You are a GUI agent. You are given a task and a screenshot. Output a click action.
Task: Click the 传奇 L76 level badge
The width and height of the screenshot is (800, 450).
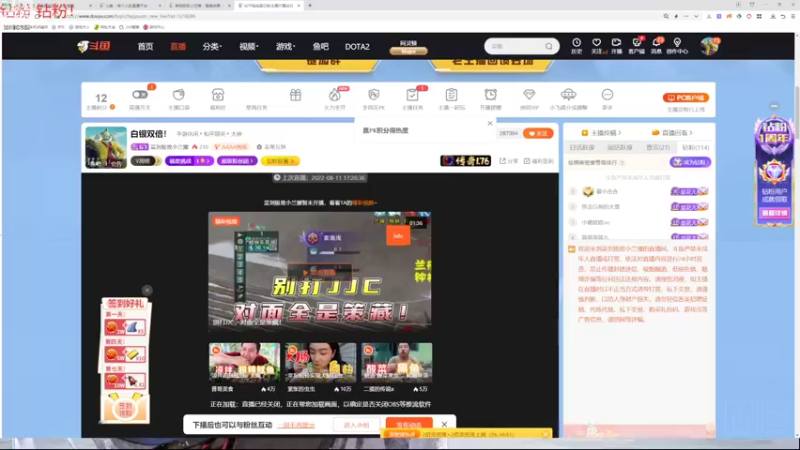pos(466,161)
